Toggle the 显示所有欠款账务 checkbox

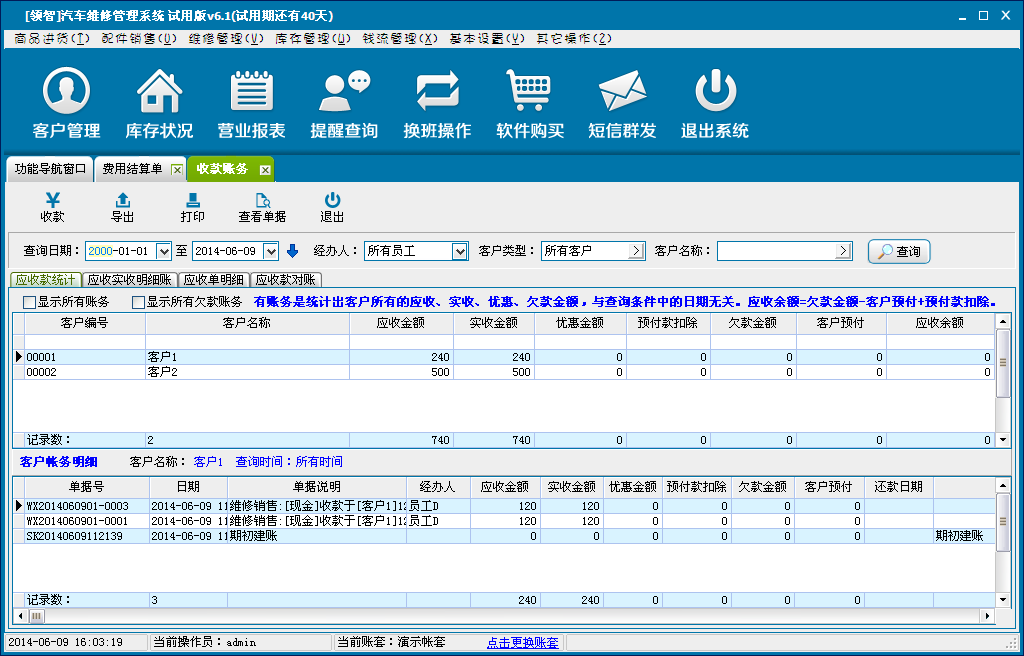(138, 302)
